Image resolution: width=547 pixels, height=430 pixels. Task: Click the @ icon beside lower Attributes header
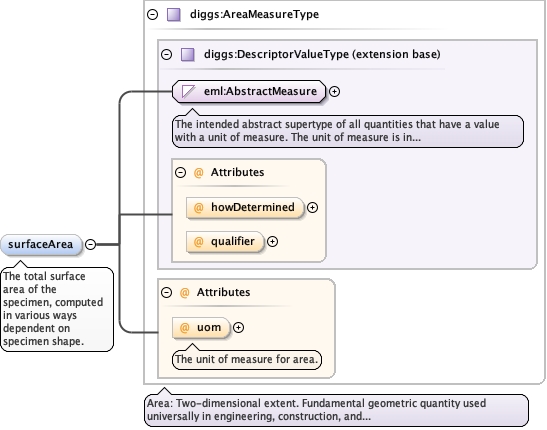pyautogui.click(x=184, y=292)
